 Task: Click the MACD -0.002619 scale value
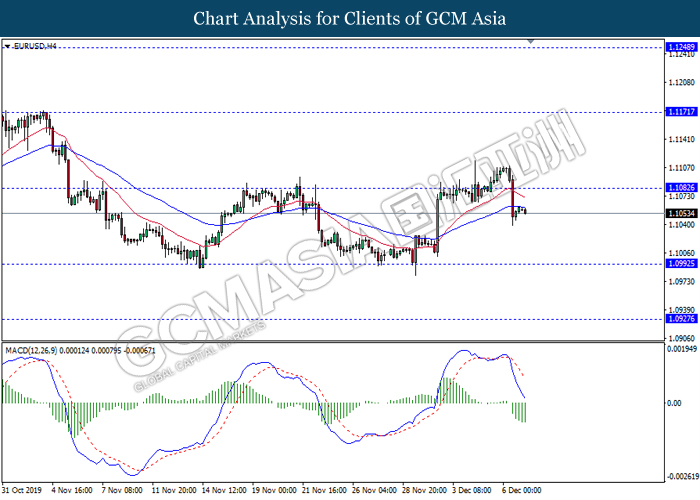[683, 477]
